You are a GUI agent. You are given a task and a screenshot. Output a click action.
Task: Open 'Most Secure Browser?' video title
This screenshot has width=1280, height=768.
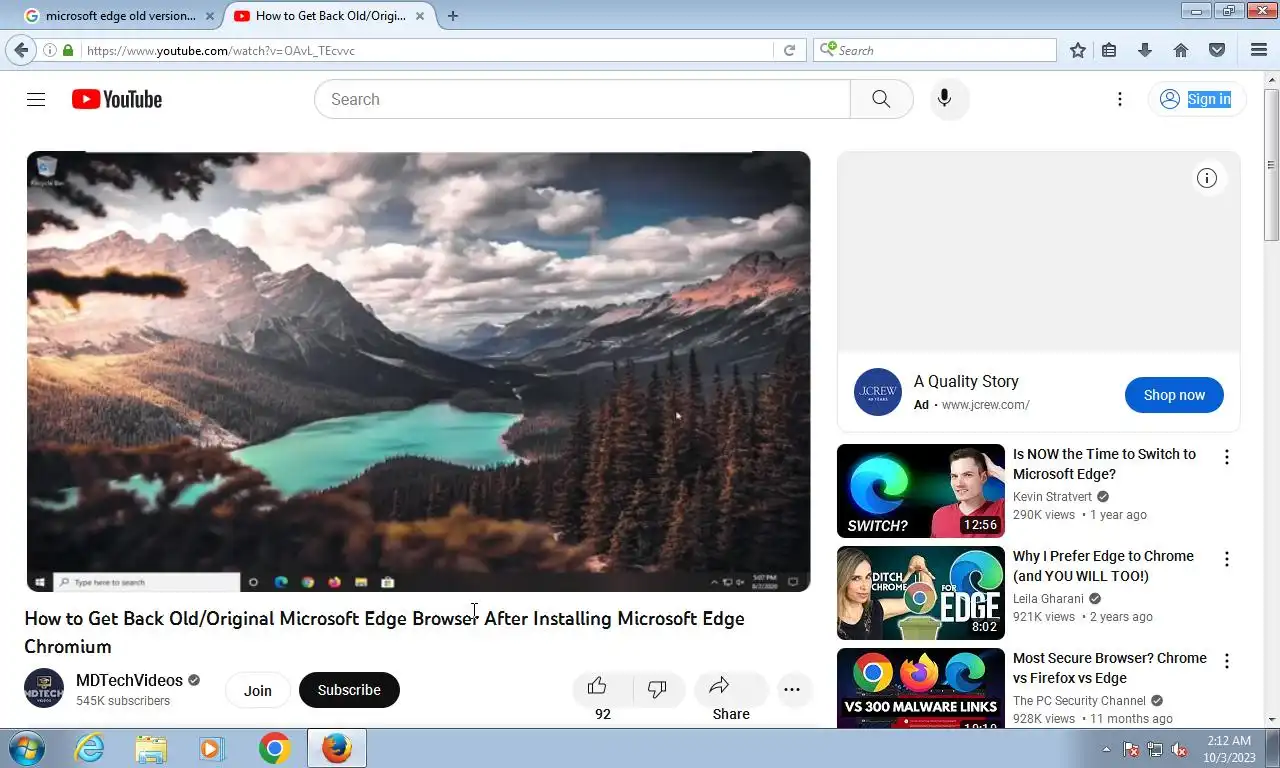click(x=1110, y=668)
